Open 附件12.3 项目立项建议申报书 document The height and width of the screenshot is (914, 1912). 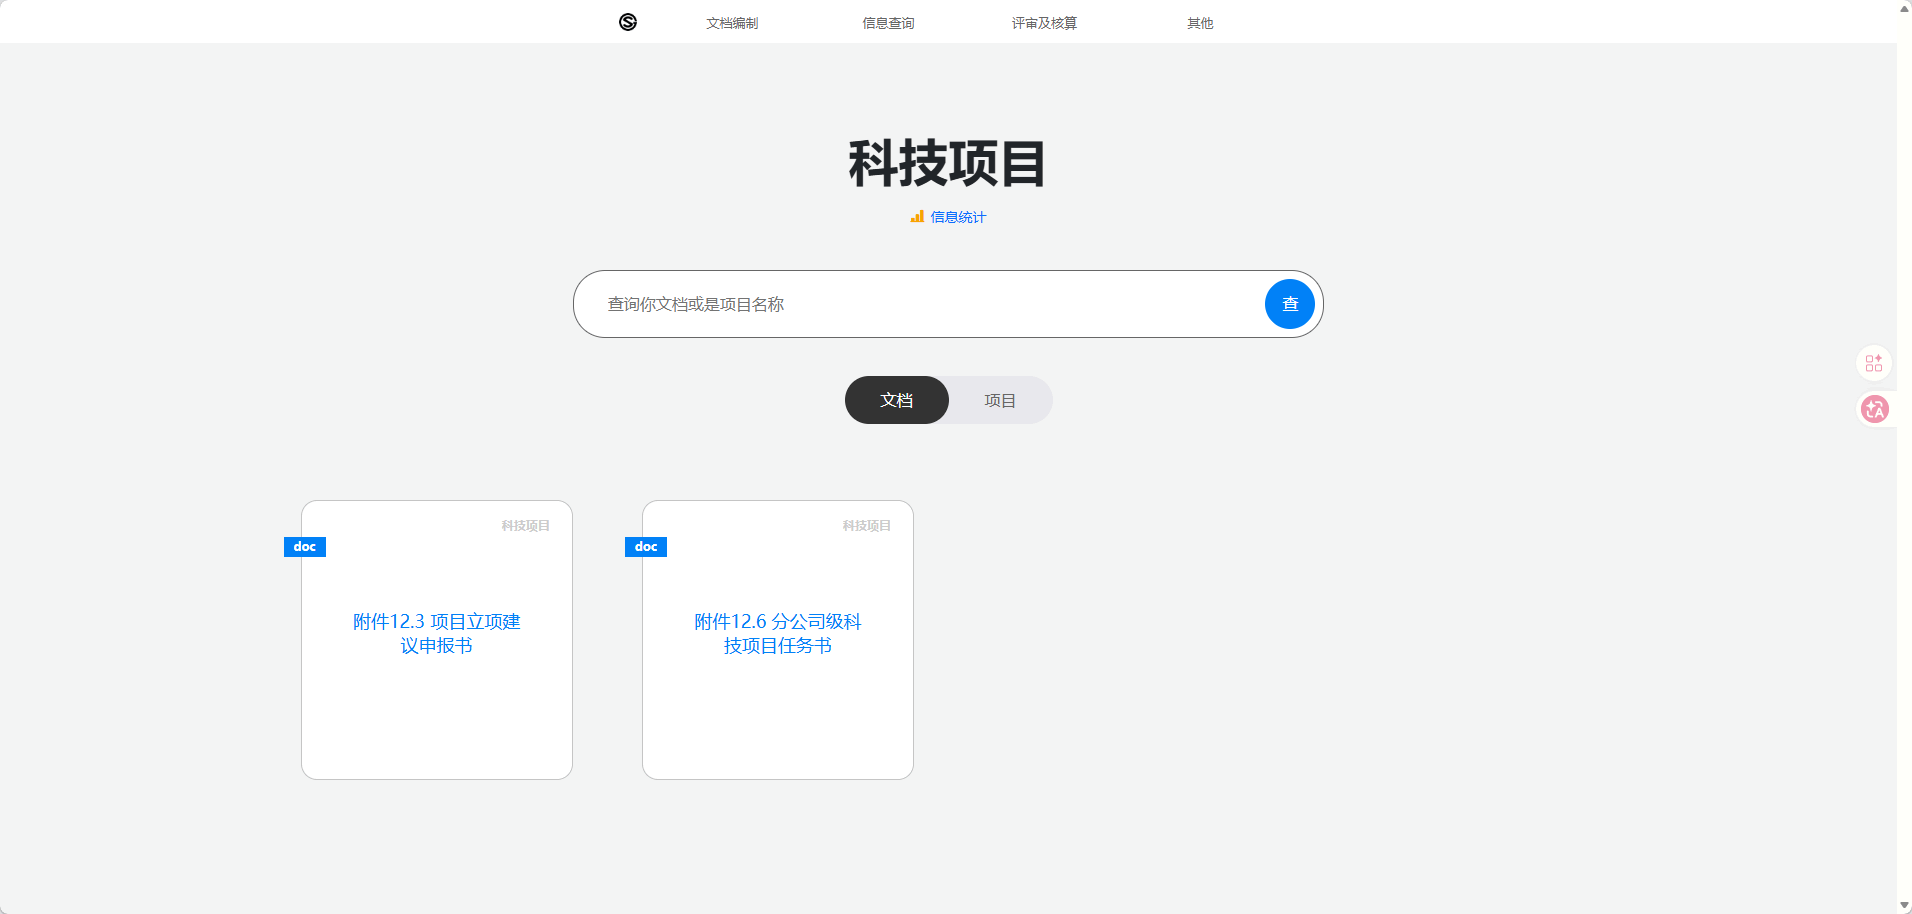tap(437, 634)
